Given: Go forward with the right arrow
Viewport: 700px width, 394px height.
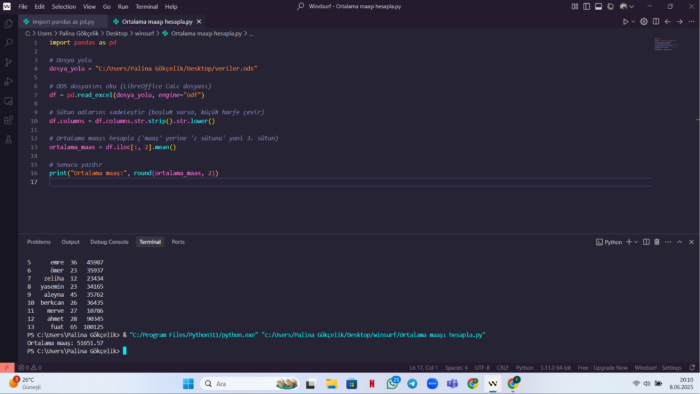Looking at the screenshot, I should pyautogui.click(x=679, y=21).
